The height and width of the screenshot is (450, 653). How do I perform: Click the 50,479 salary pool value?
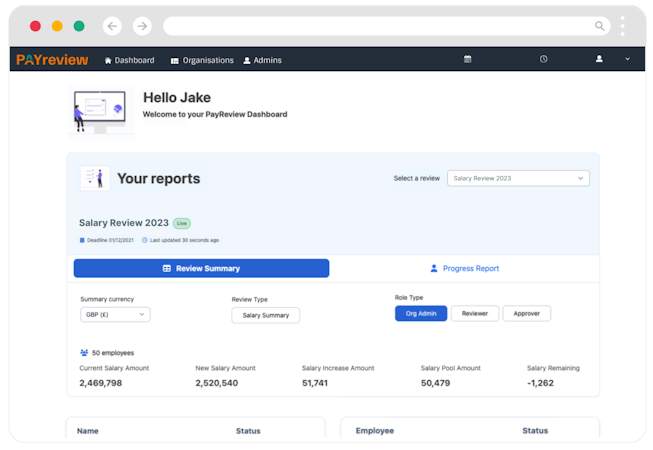(x=435, y=383)
